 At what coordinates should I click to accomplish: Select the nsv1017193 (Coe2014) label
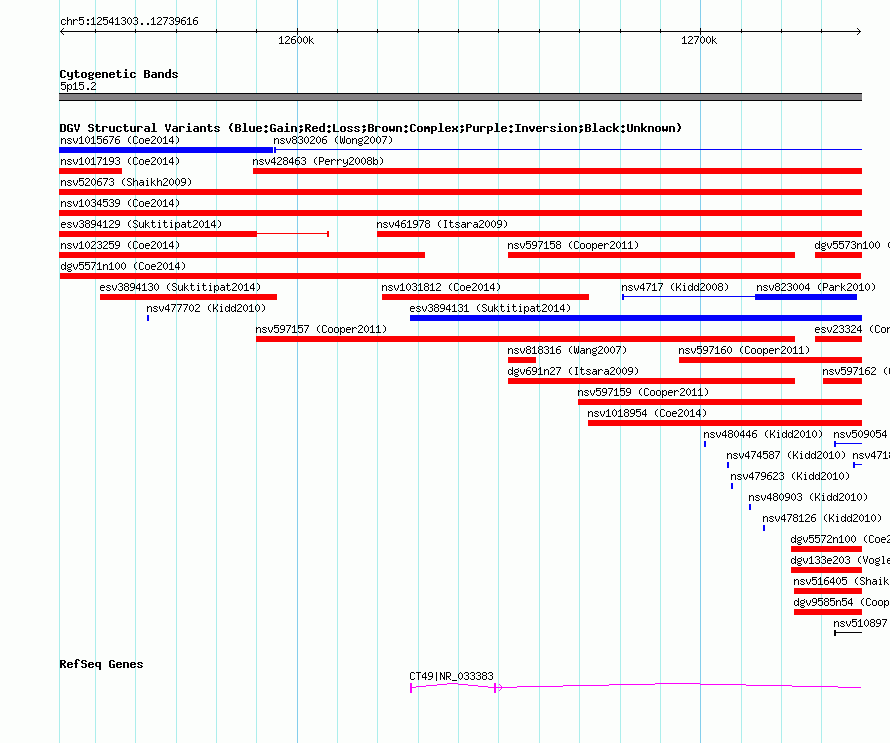(x=120, y=161)
